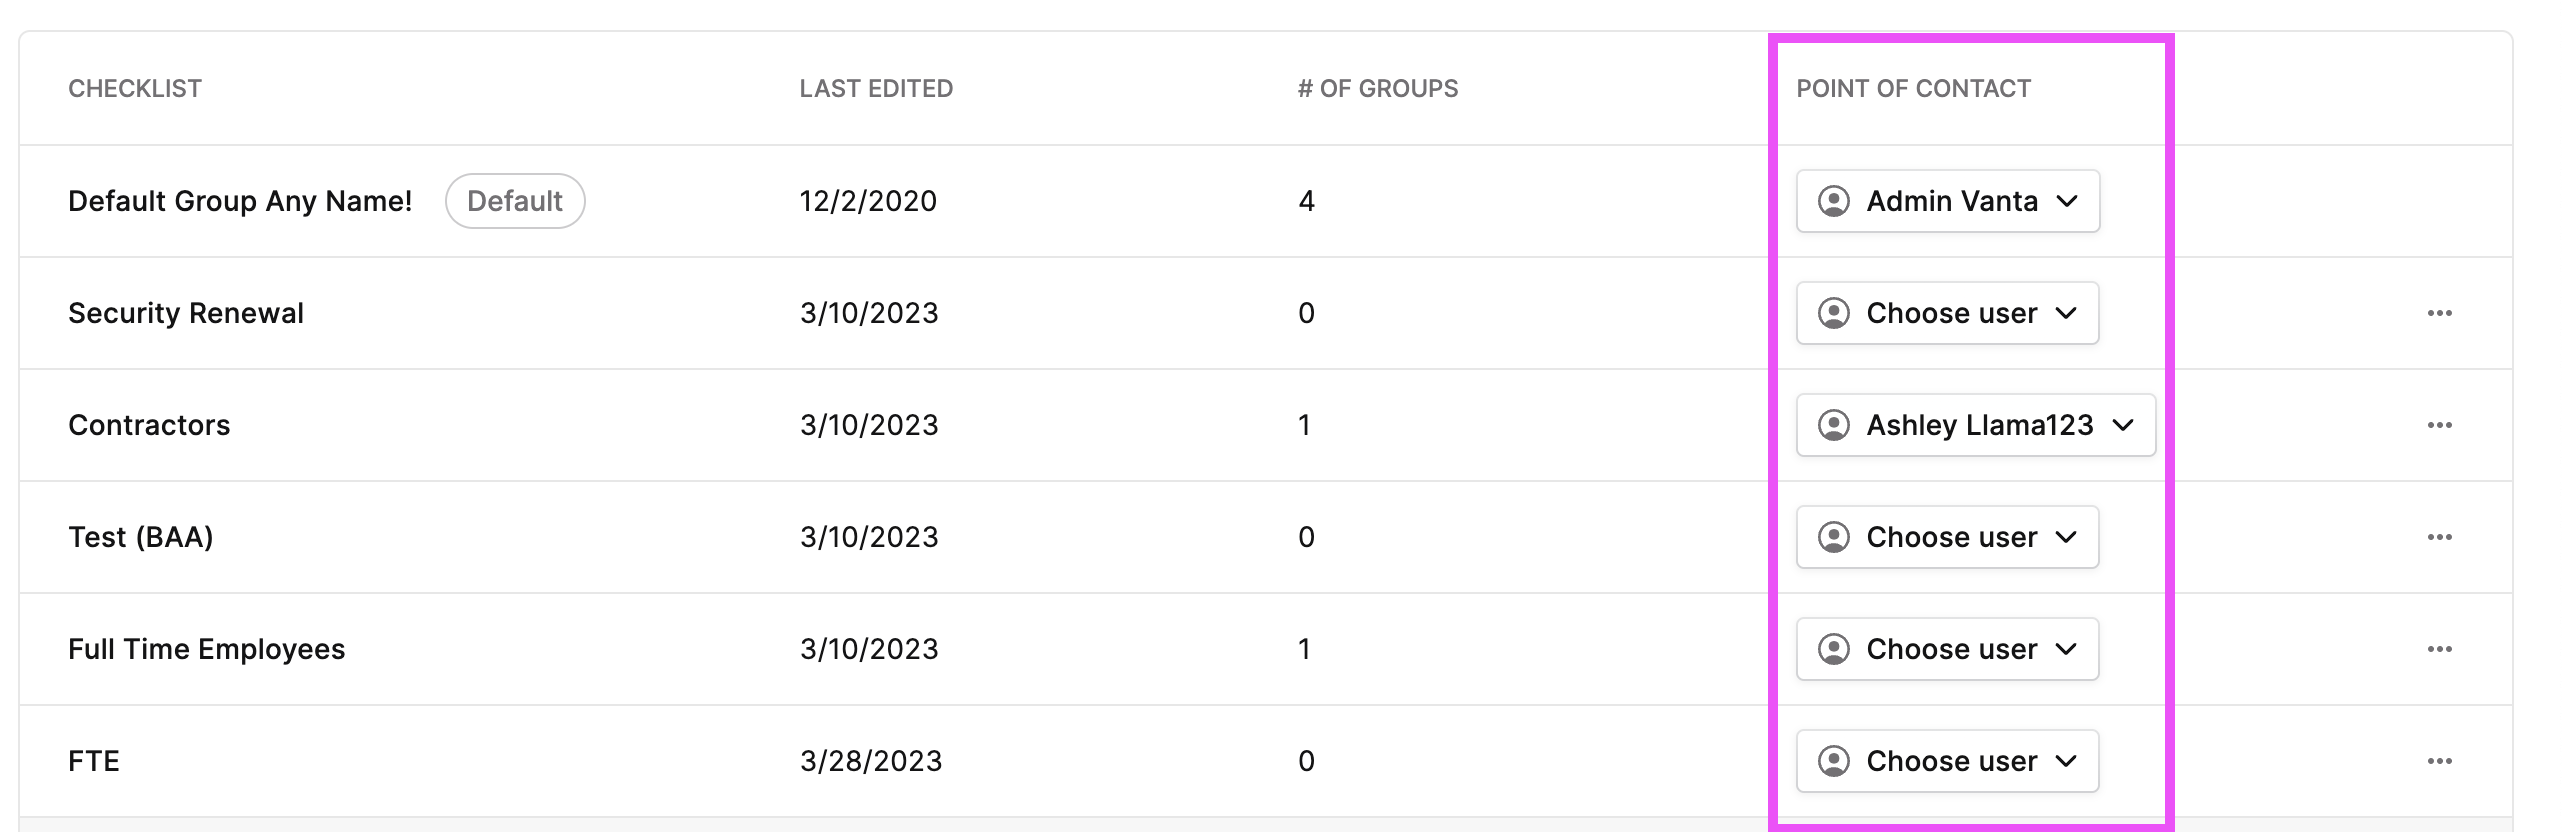Open the Contractors checklist
This screenshot has height=832, width=2562.
[x=149, y=425]
